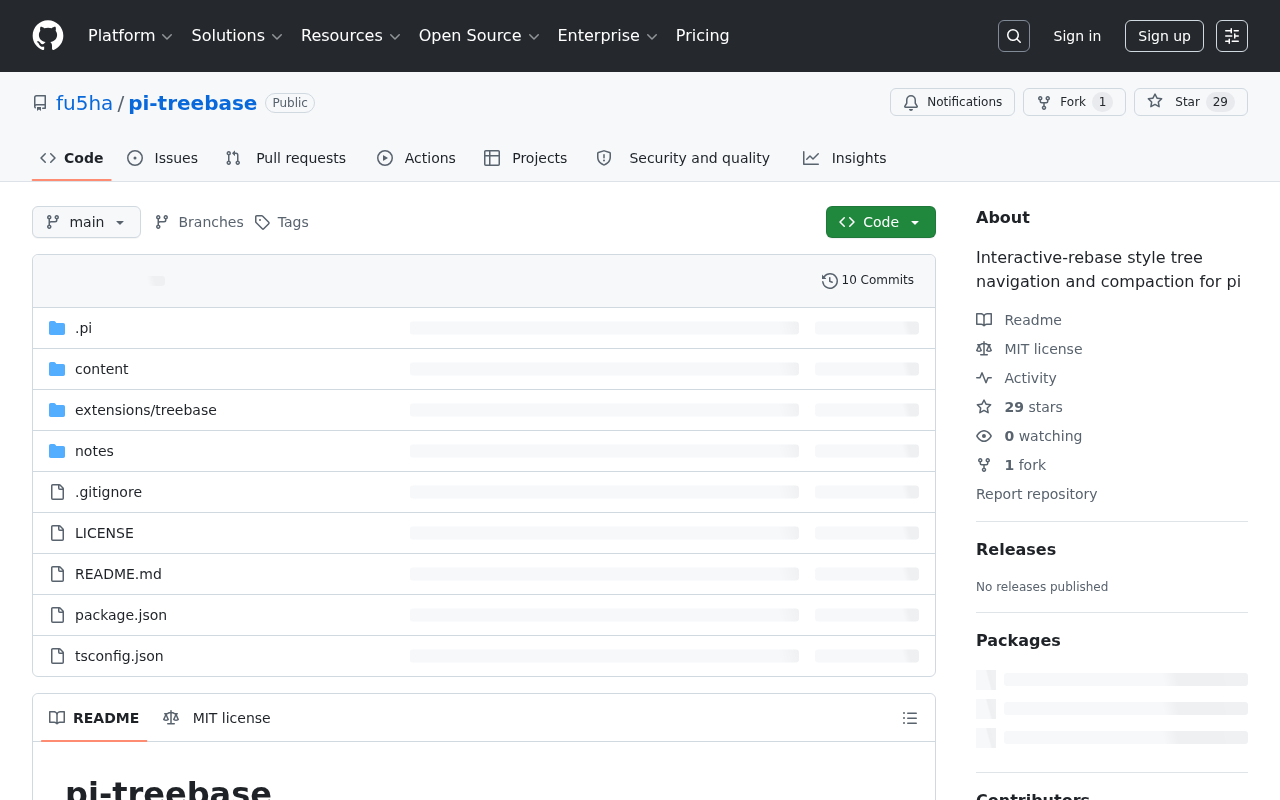Switch to the Actions tab
1280x800 pixels.
click(416, 158)
